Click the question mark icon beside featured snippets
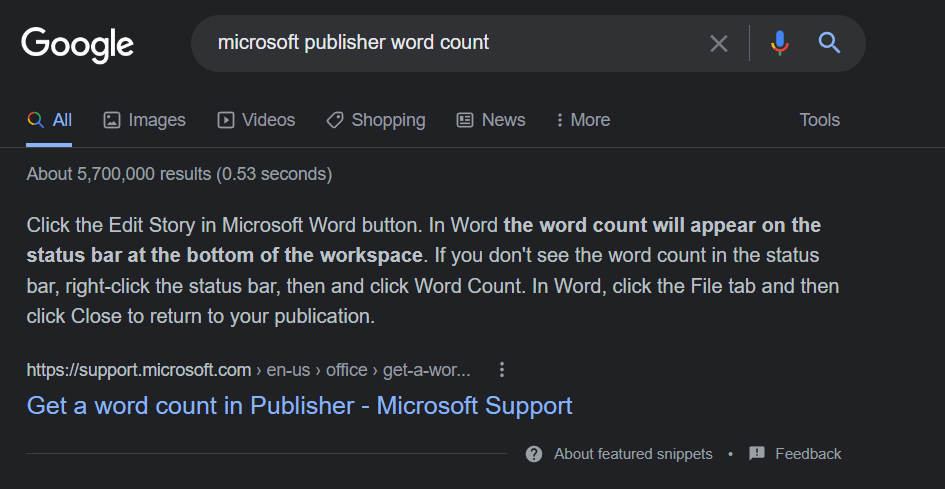 pyautogui.click(x=534, y=454)
